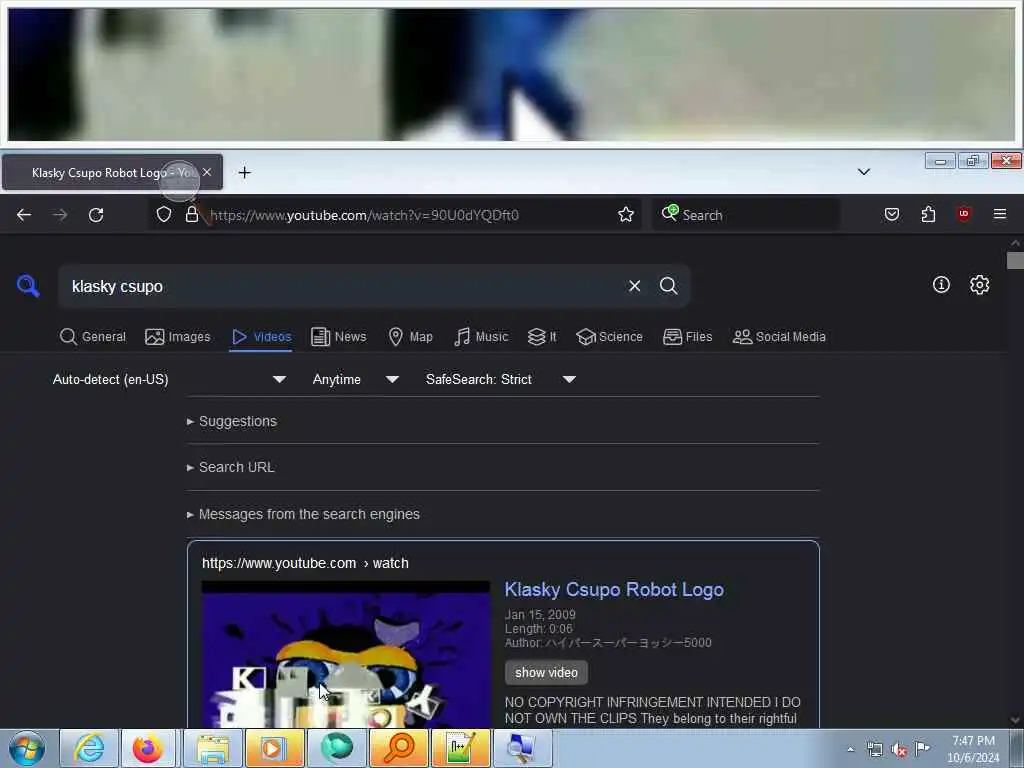Switch to the Music category
The width and height of the screenshot is (1024, 768).
pos(481,337)
